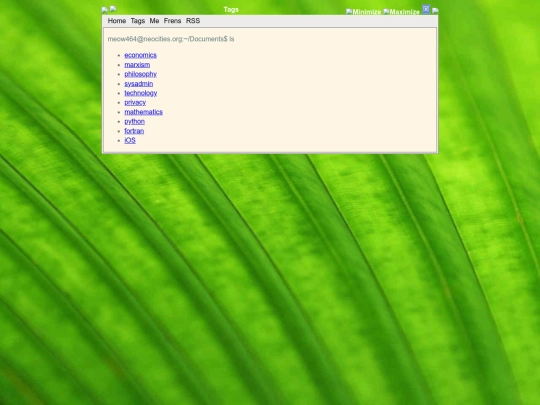The height and width of the screenshot is (405, 540).
Task: Open the fortran tag link
Action: (134, 131)
